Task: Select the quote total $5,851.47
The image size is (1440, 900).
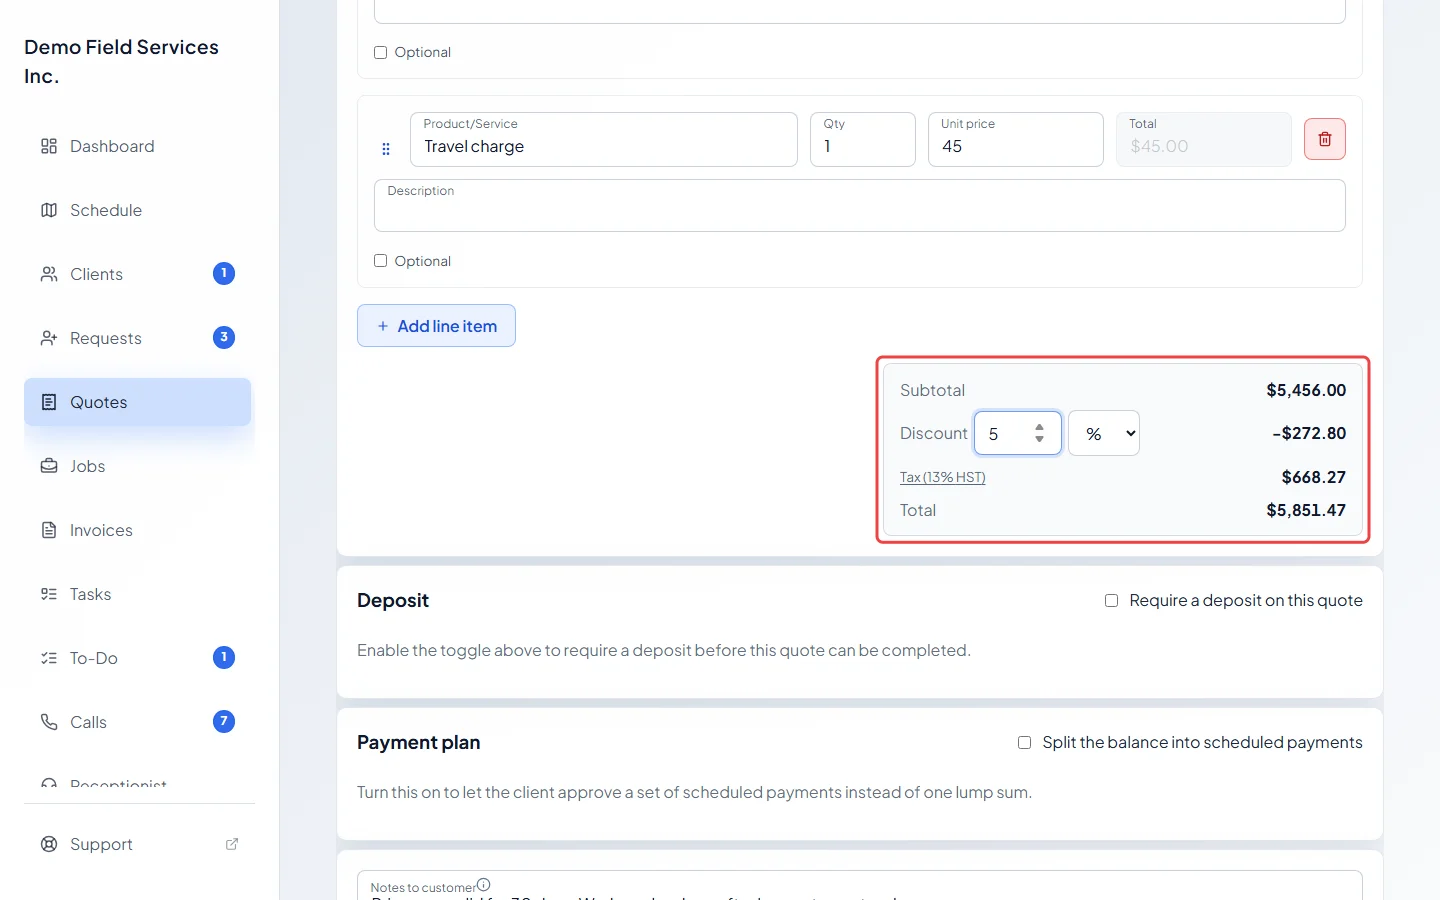Action: 1306,510
